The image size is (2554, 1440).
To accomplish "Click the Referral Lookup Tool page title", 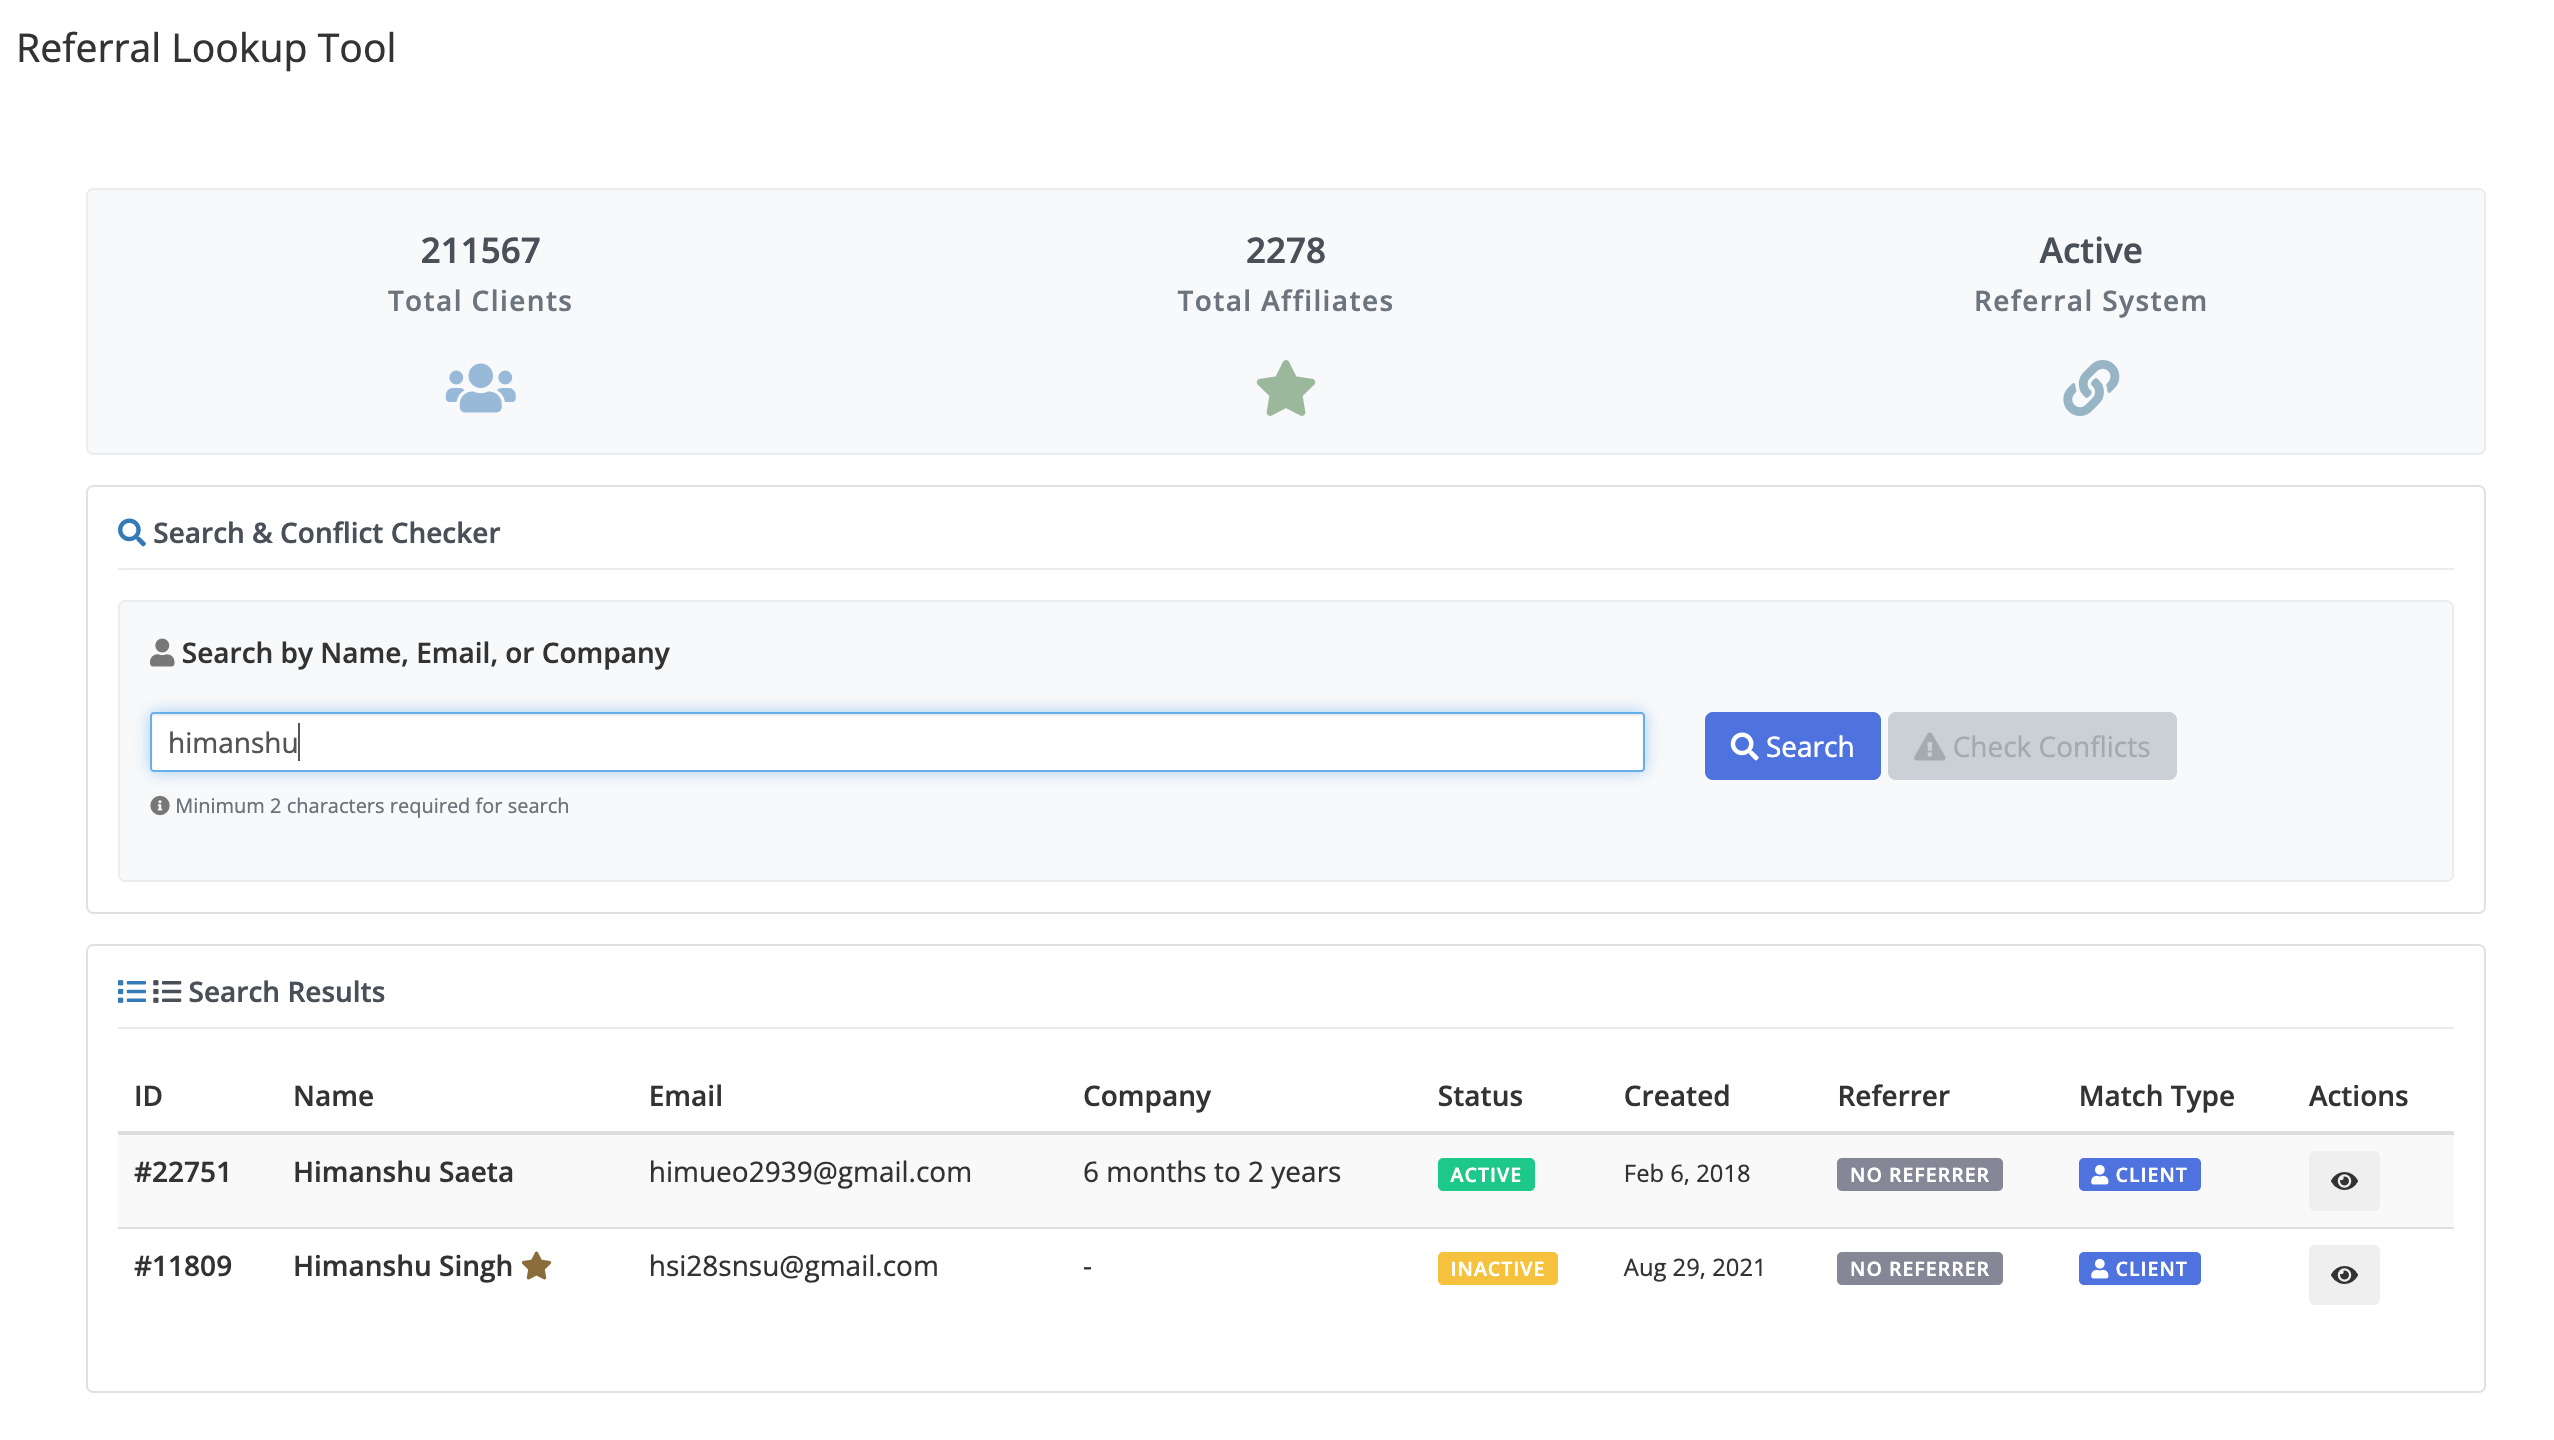I will click(206, 48).
